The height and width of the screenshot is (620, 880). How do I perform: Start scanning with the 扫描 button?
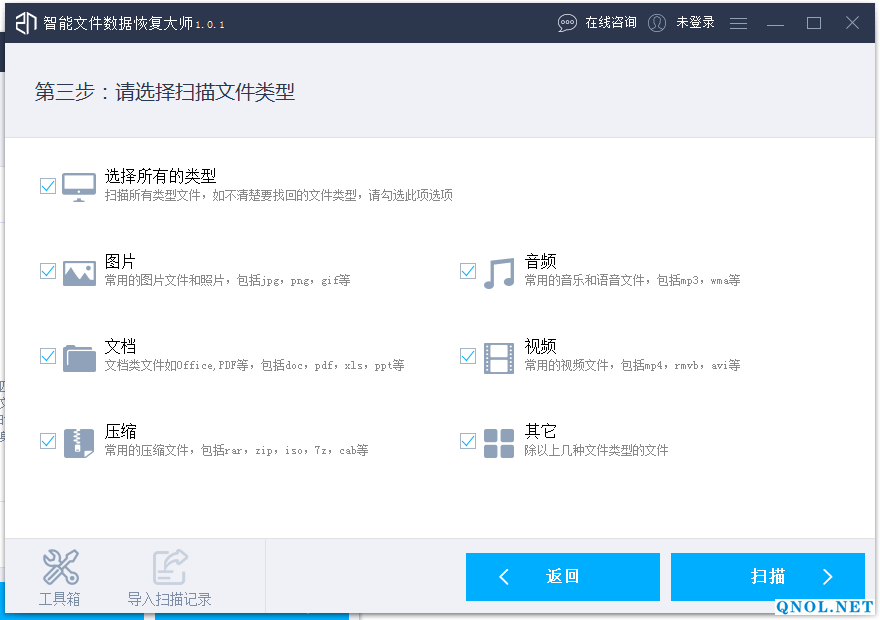(767, 577)
